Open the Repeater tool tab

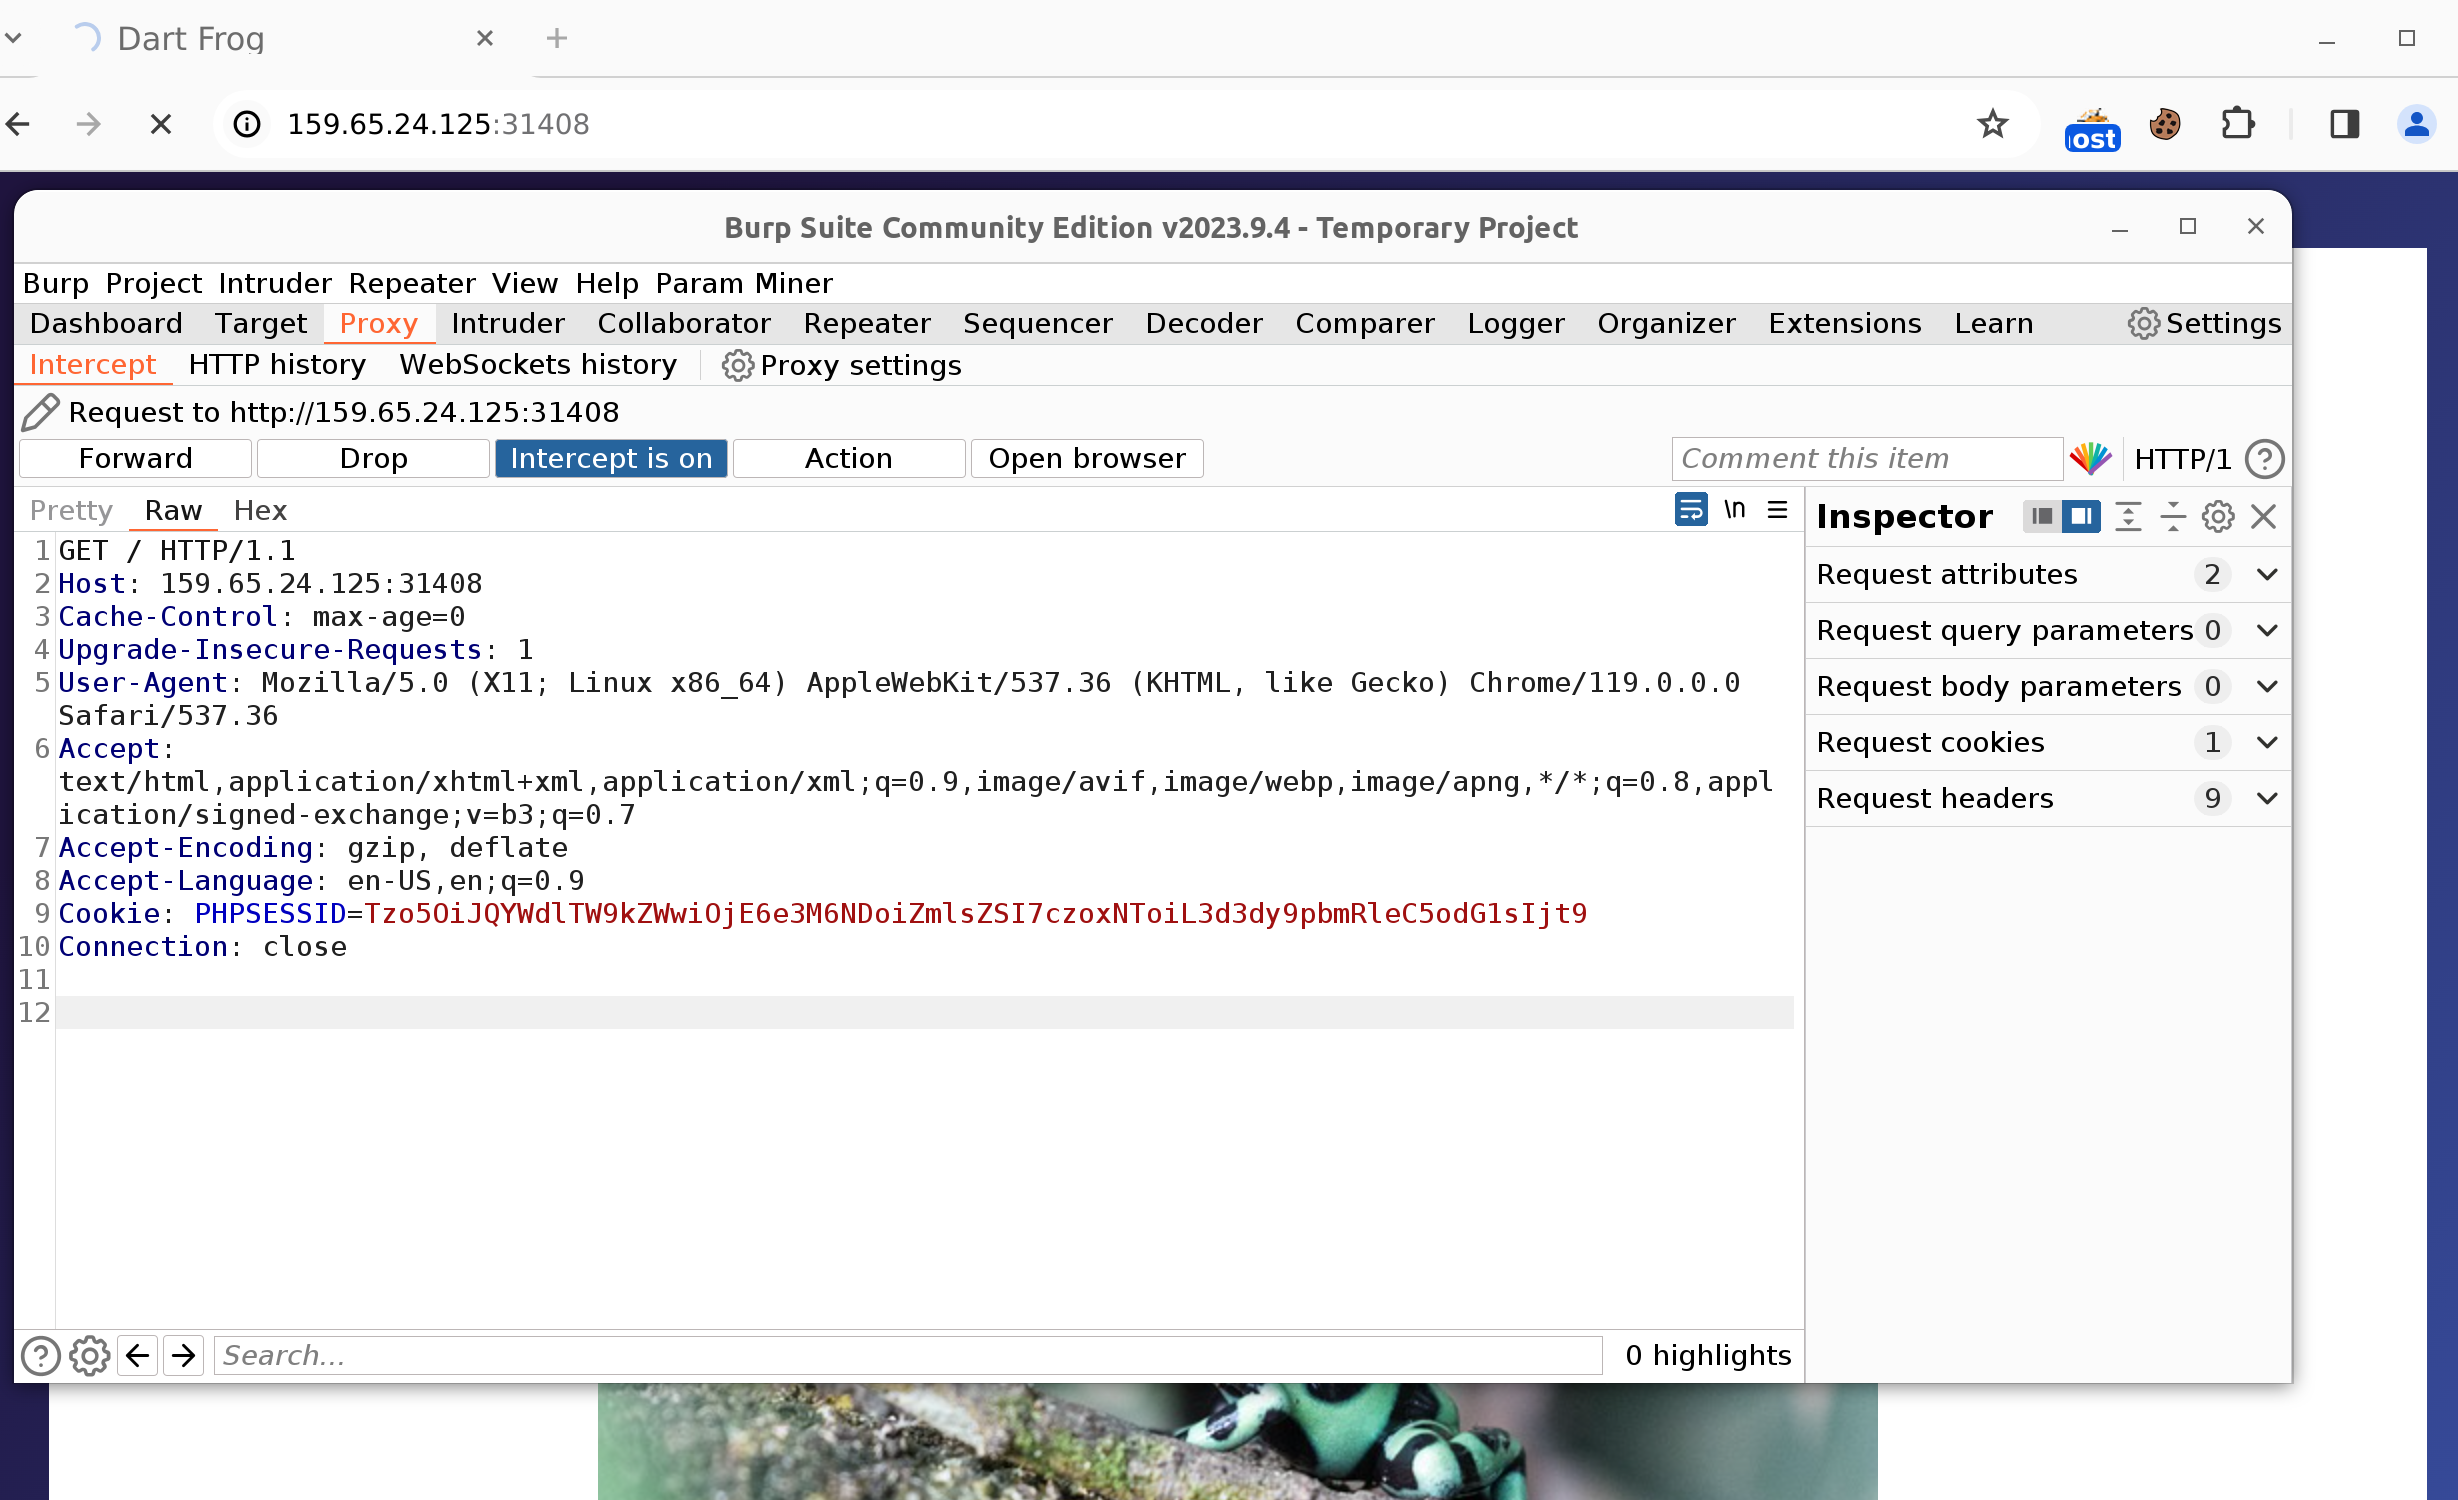coord(866,324)
